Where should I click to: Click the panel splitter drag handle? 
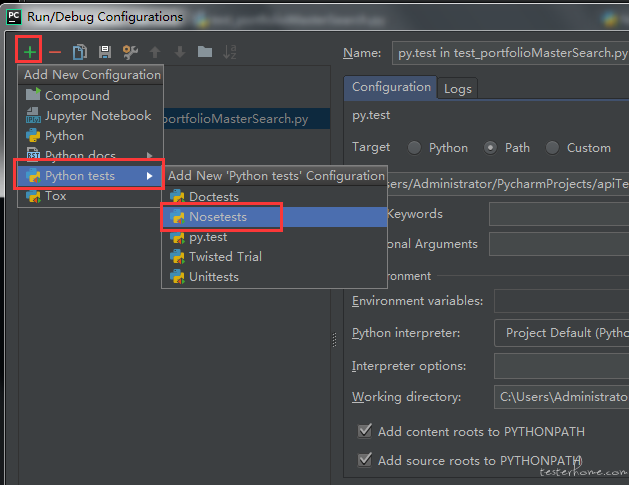[334, 340]
